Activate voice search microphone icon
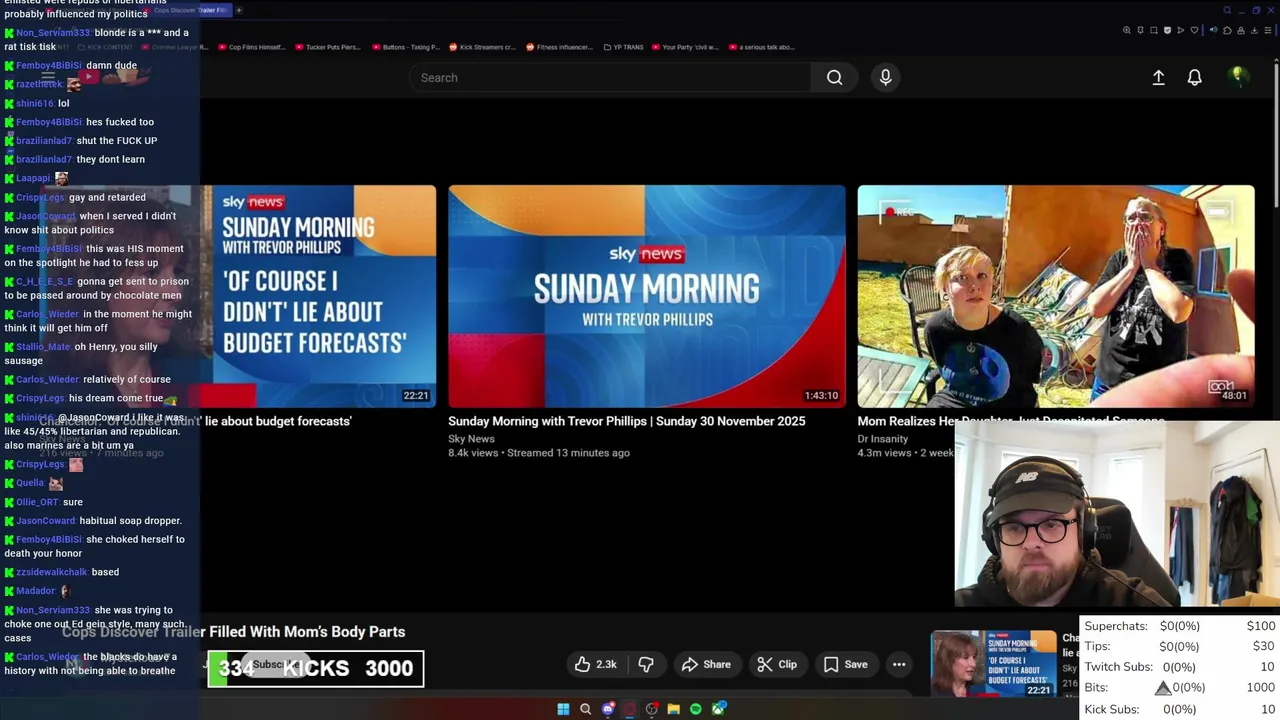 (x=885, y=77)
